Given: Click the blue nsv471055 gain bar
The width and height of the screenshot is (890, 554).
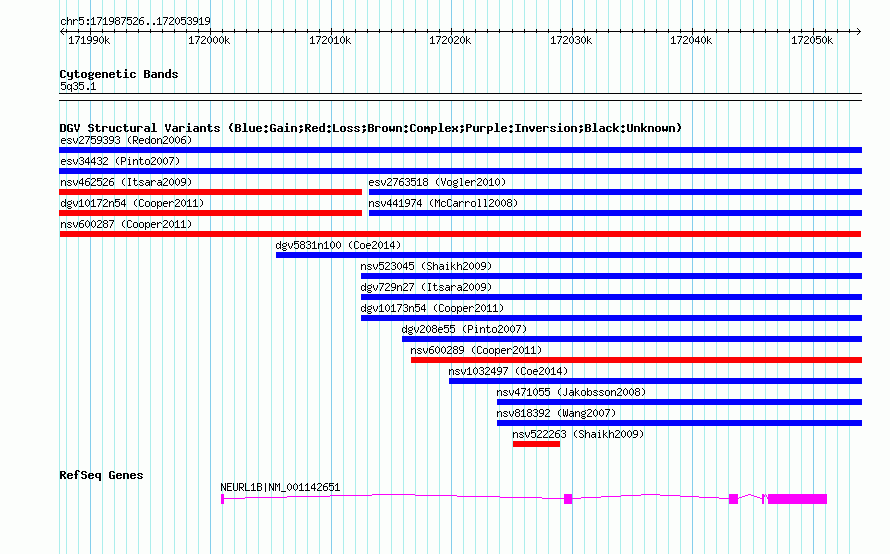Looking at the screenshot, I should click(679, 402).
